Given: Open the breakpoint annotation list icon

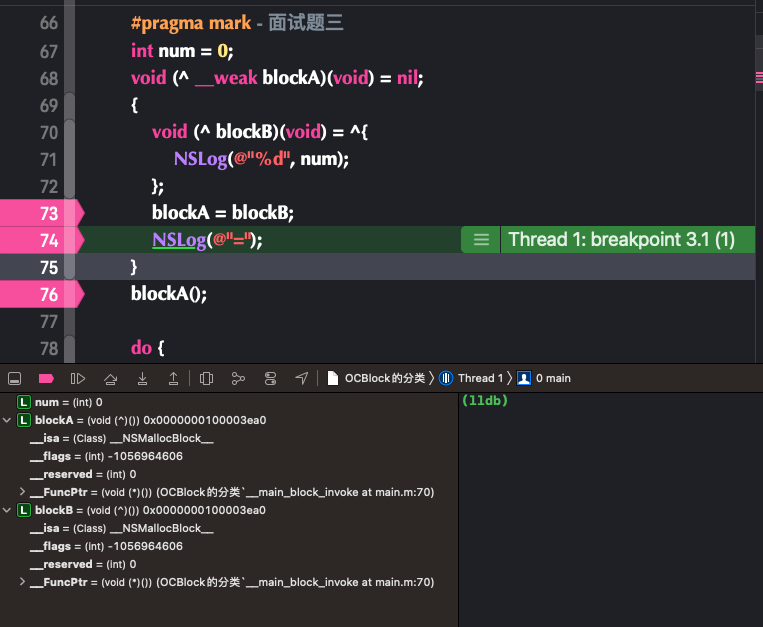Looking at the screenshot, I should pos(481,239).
